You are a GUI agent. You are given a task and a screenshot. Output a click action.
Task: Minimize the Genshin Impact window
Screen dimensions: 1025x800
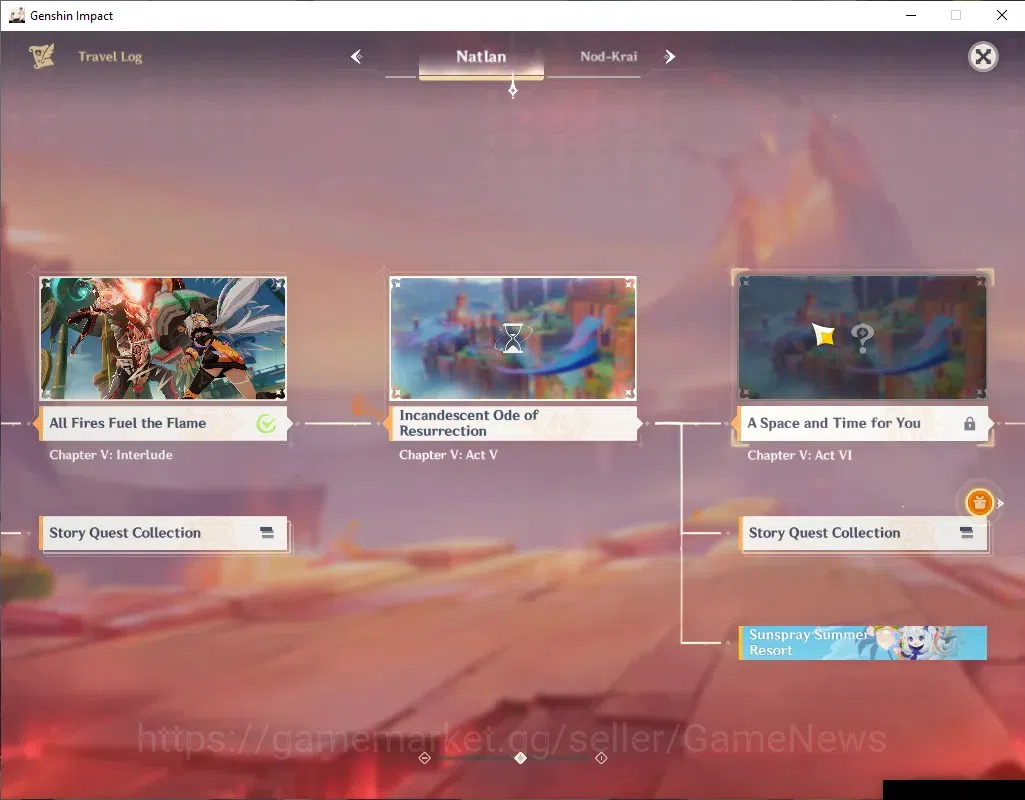[x=911, y=15]
